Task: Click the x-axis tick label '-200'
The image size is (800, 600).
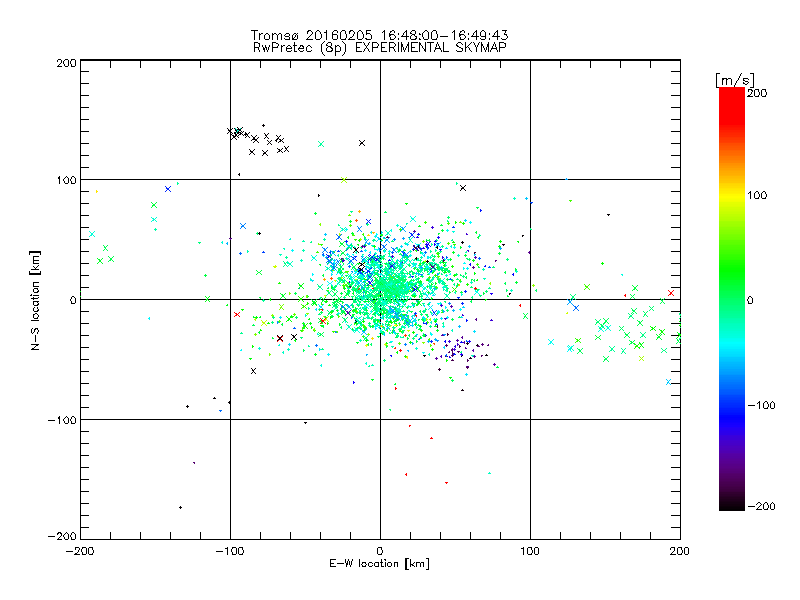Action: pyautogui.click(x=80, y=551)
